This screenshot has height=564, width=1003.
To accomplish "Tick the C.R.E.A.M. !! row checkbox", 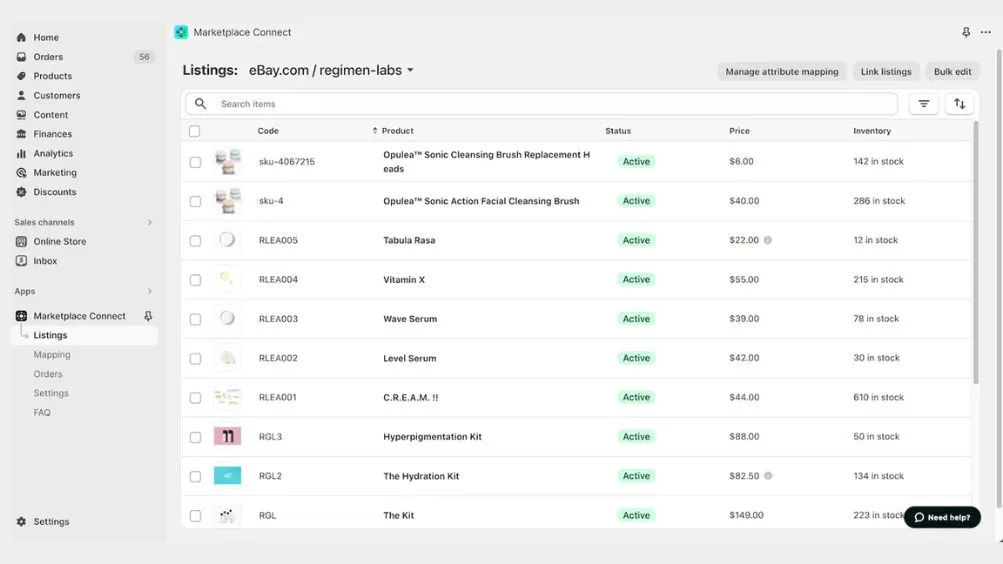I will [195, 398].
